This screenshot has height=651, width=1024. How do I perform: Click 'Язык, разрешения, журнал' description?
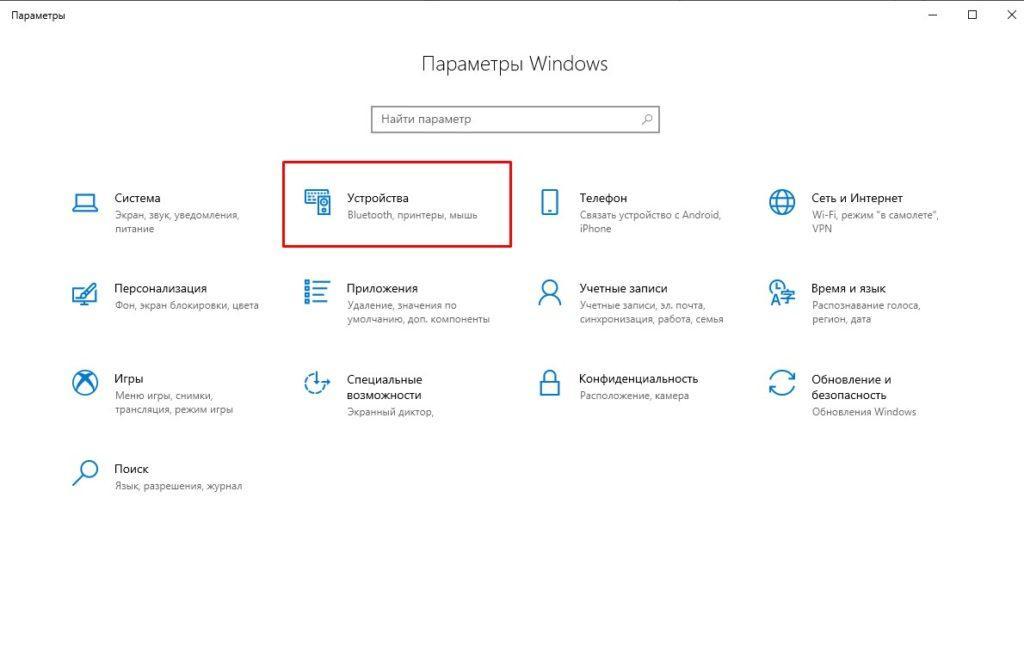click(178, 486)
